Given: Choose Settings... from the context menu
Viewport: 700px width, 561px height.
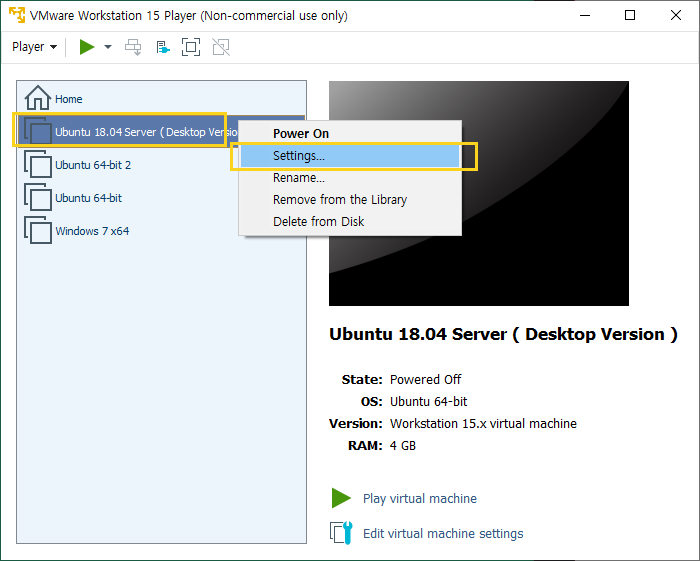Looking at the screenshot, I should [350, 156].
